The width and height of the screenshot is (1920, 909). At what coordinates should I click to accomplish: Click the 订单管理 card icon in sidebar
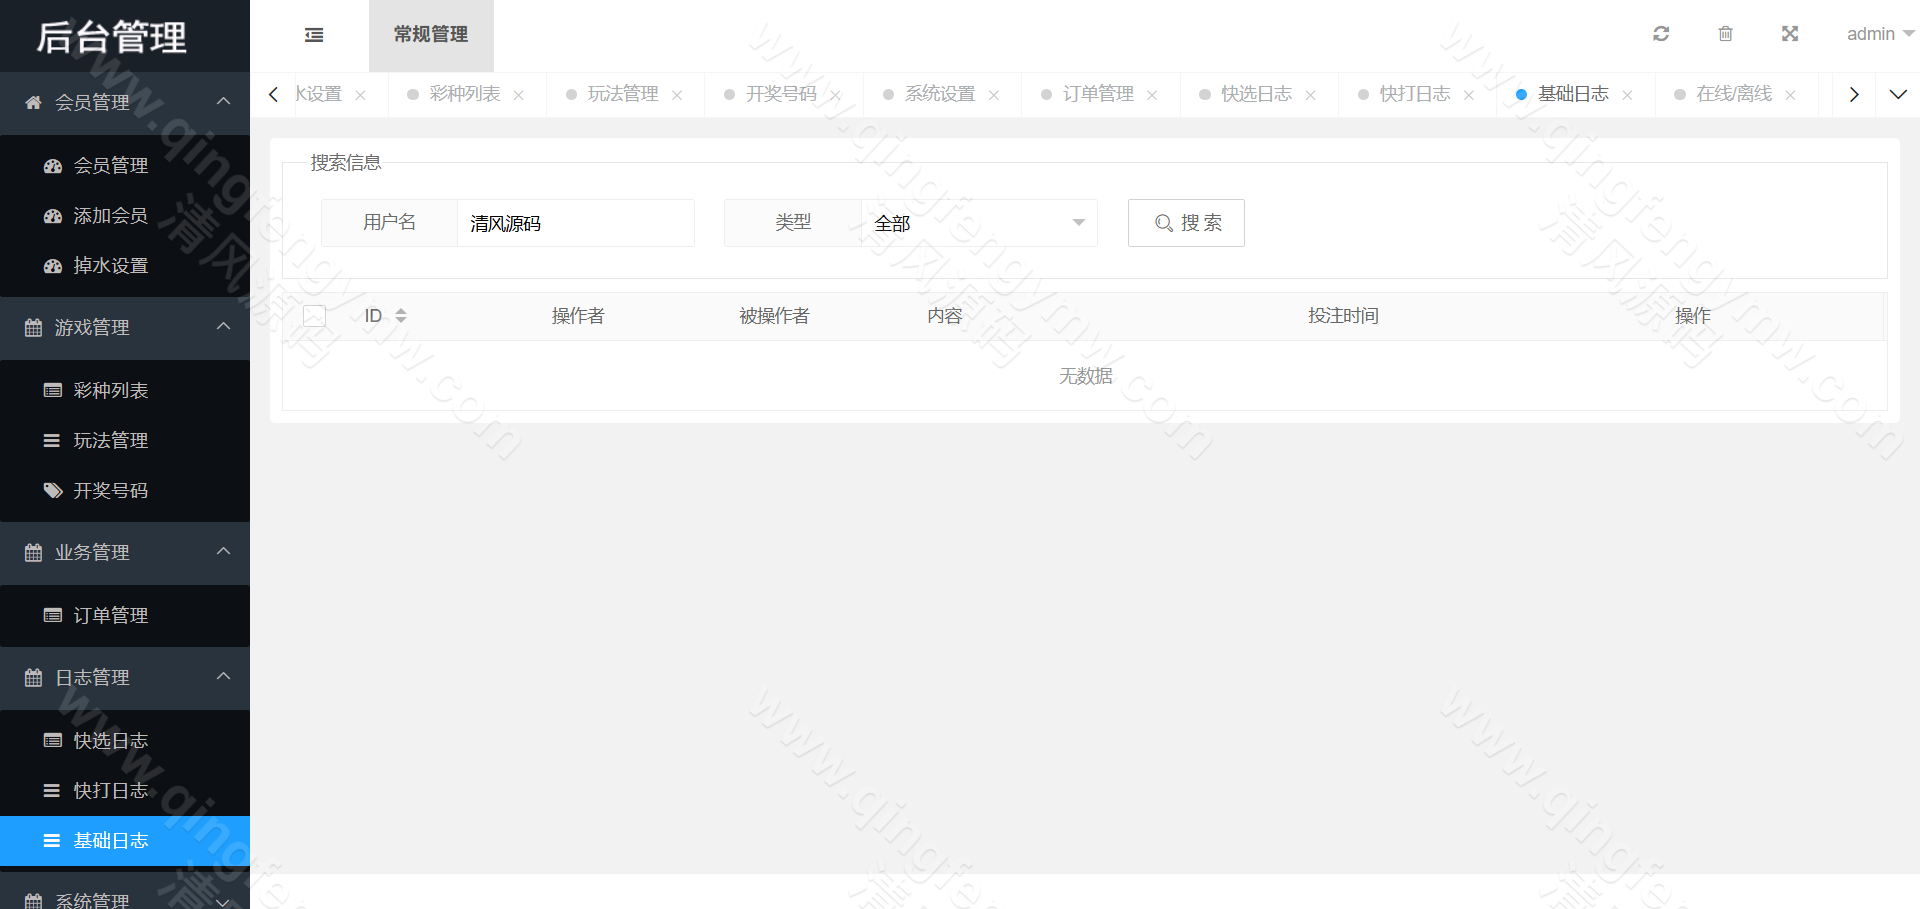[x=53, y=616]
